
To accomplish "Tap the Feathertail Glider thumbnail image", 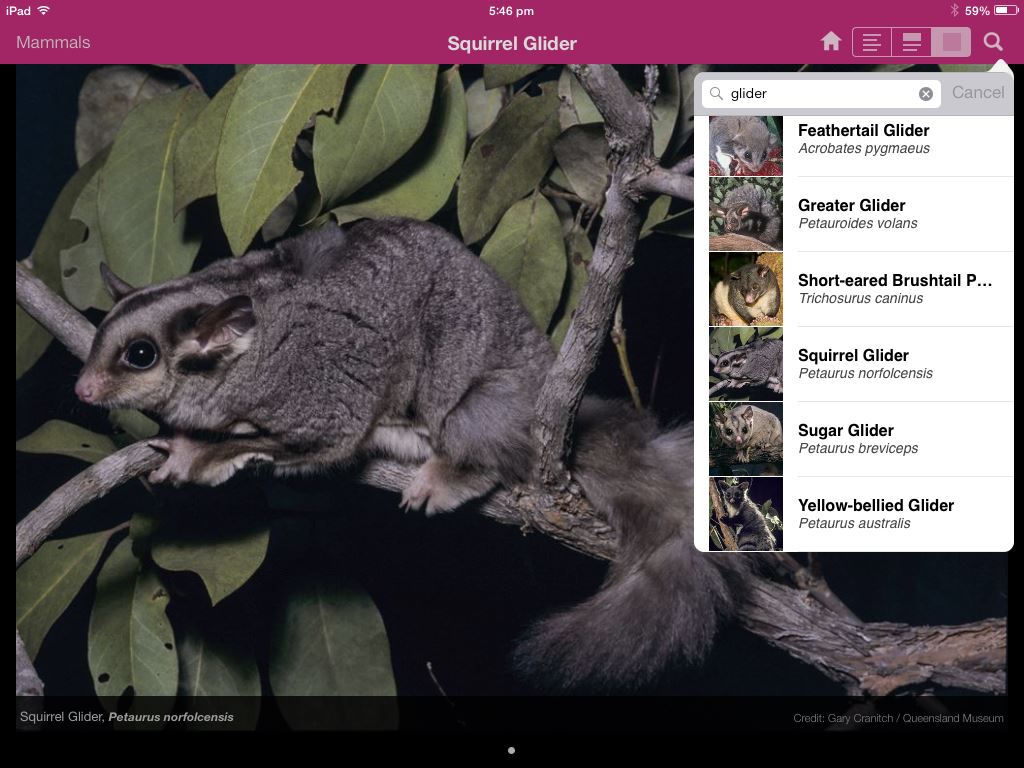I will [x=746, y=145].
